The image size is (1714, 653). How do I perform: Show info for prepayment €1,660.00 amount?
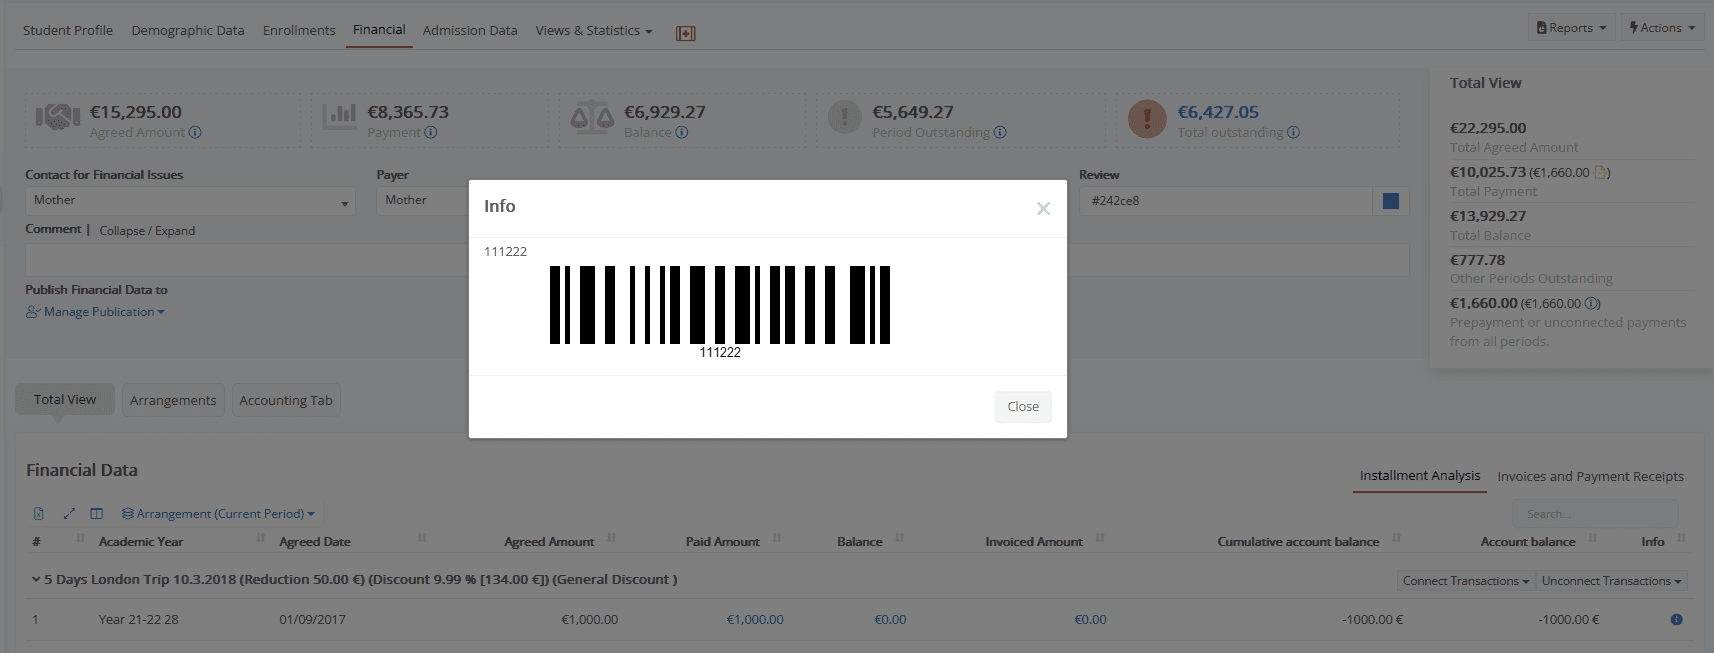[x=1592, y=303]
